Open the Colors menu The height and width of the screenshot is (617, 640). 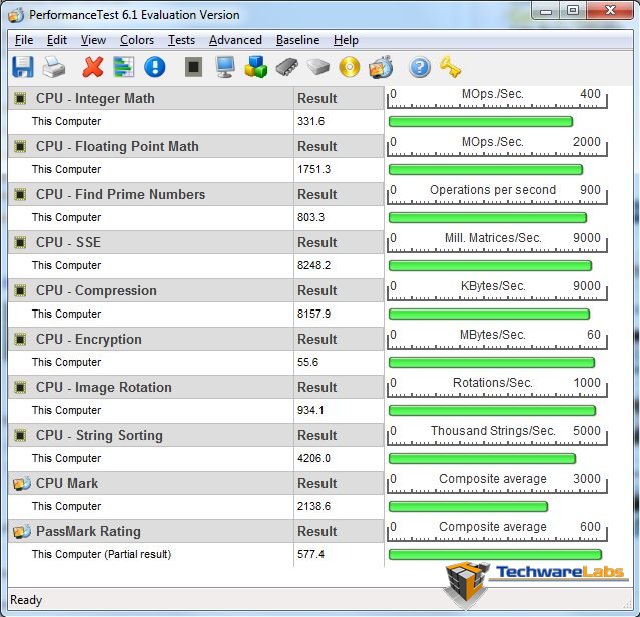point(137,40)
